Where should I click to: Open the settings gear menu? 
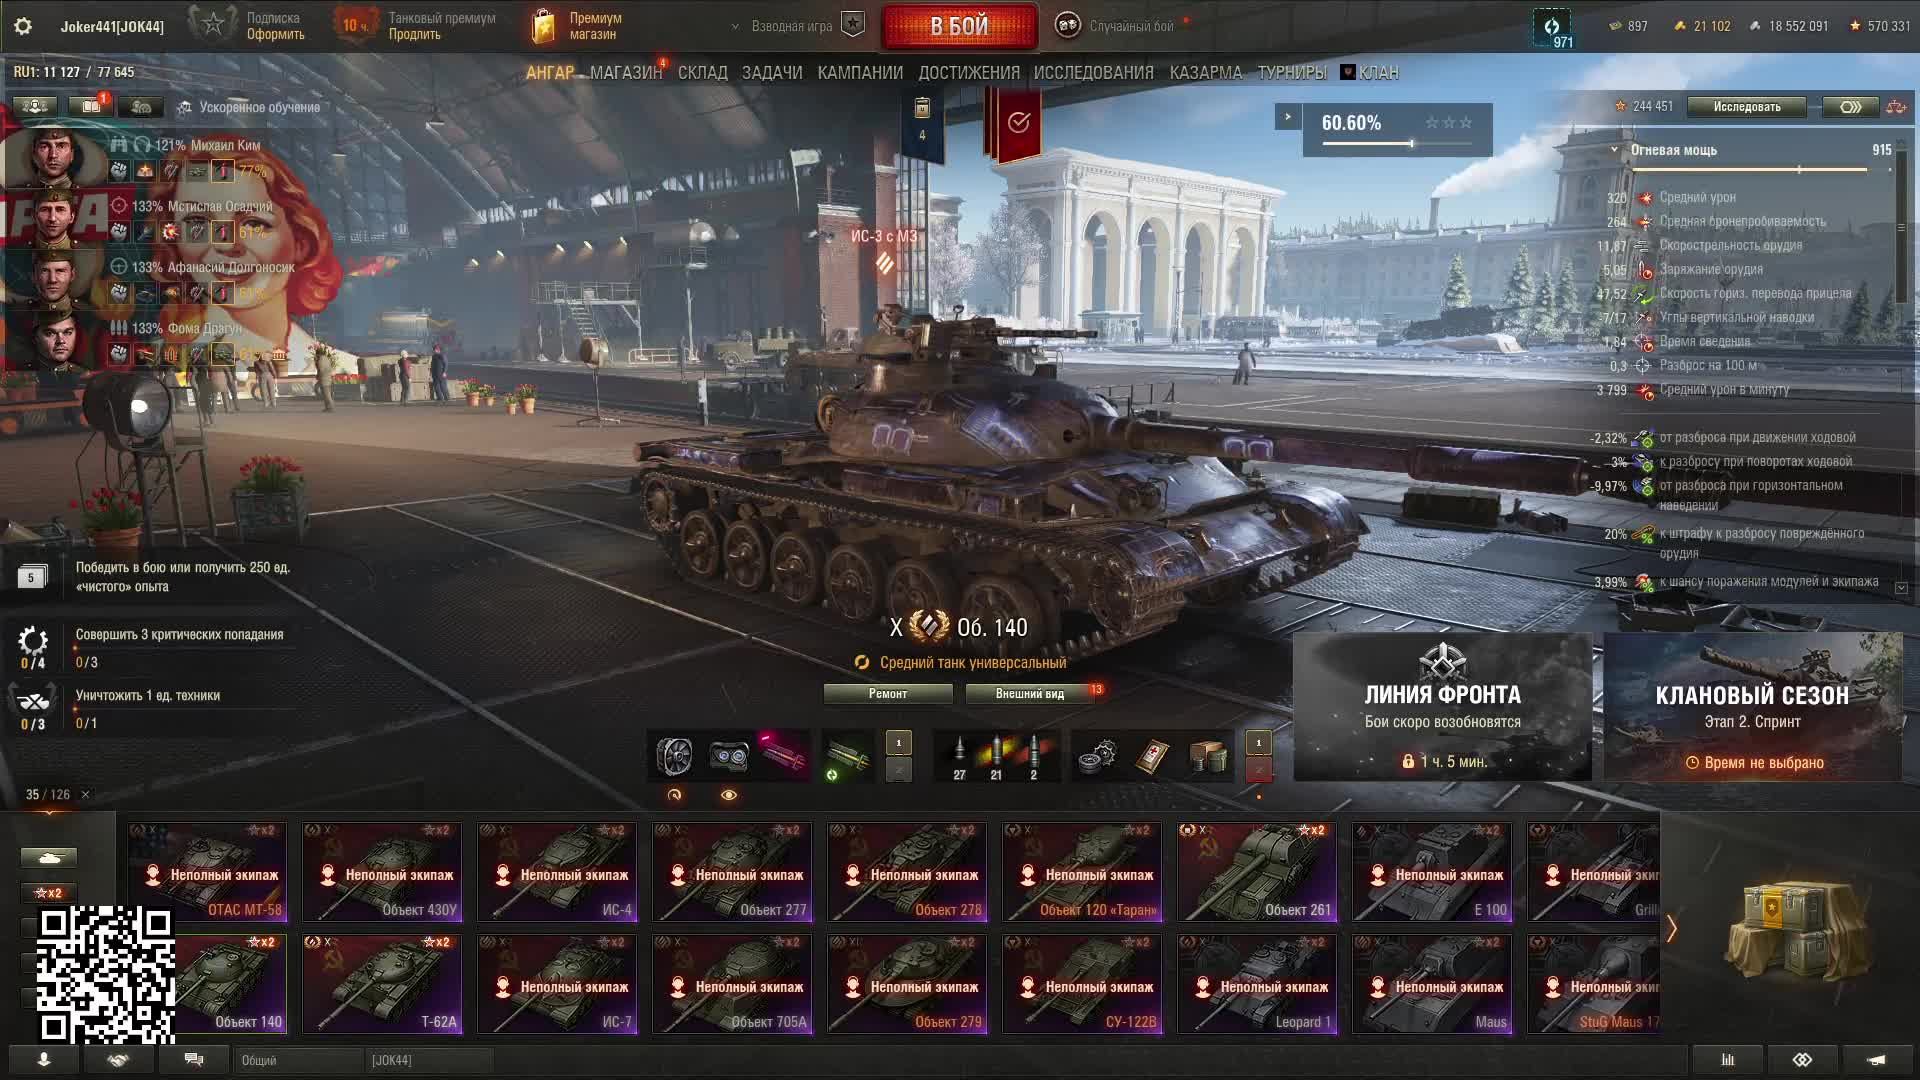[x=23, y=26]
